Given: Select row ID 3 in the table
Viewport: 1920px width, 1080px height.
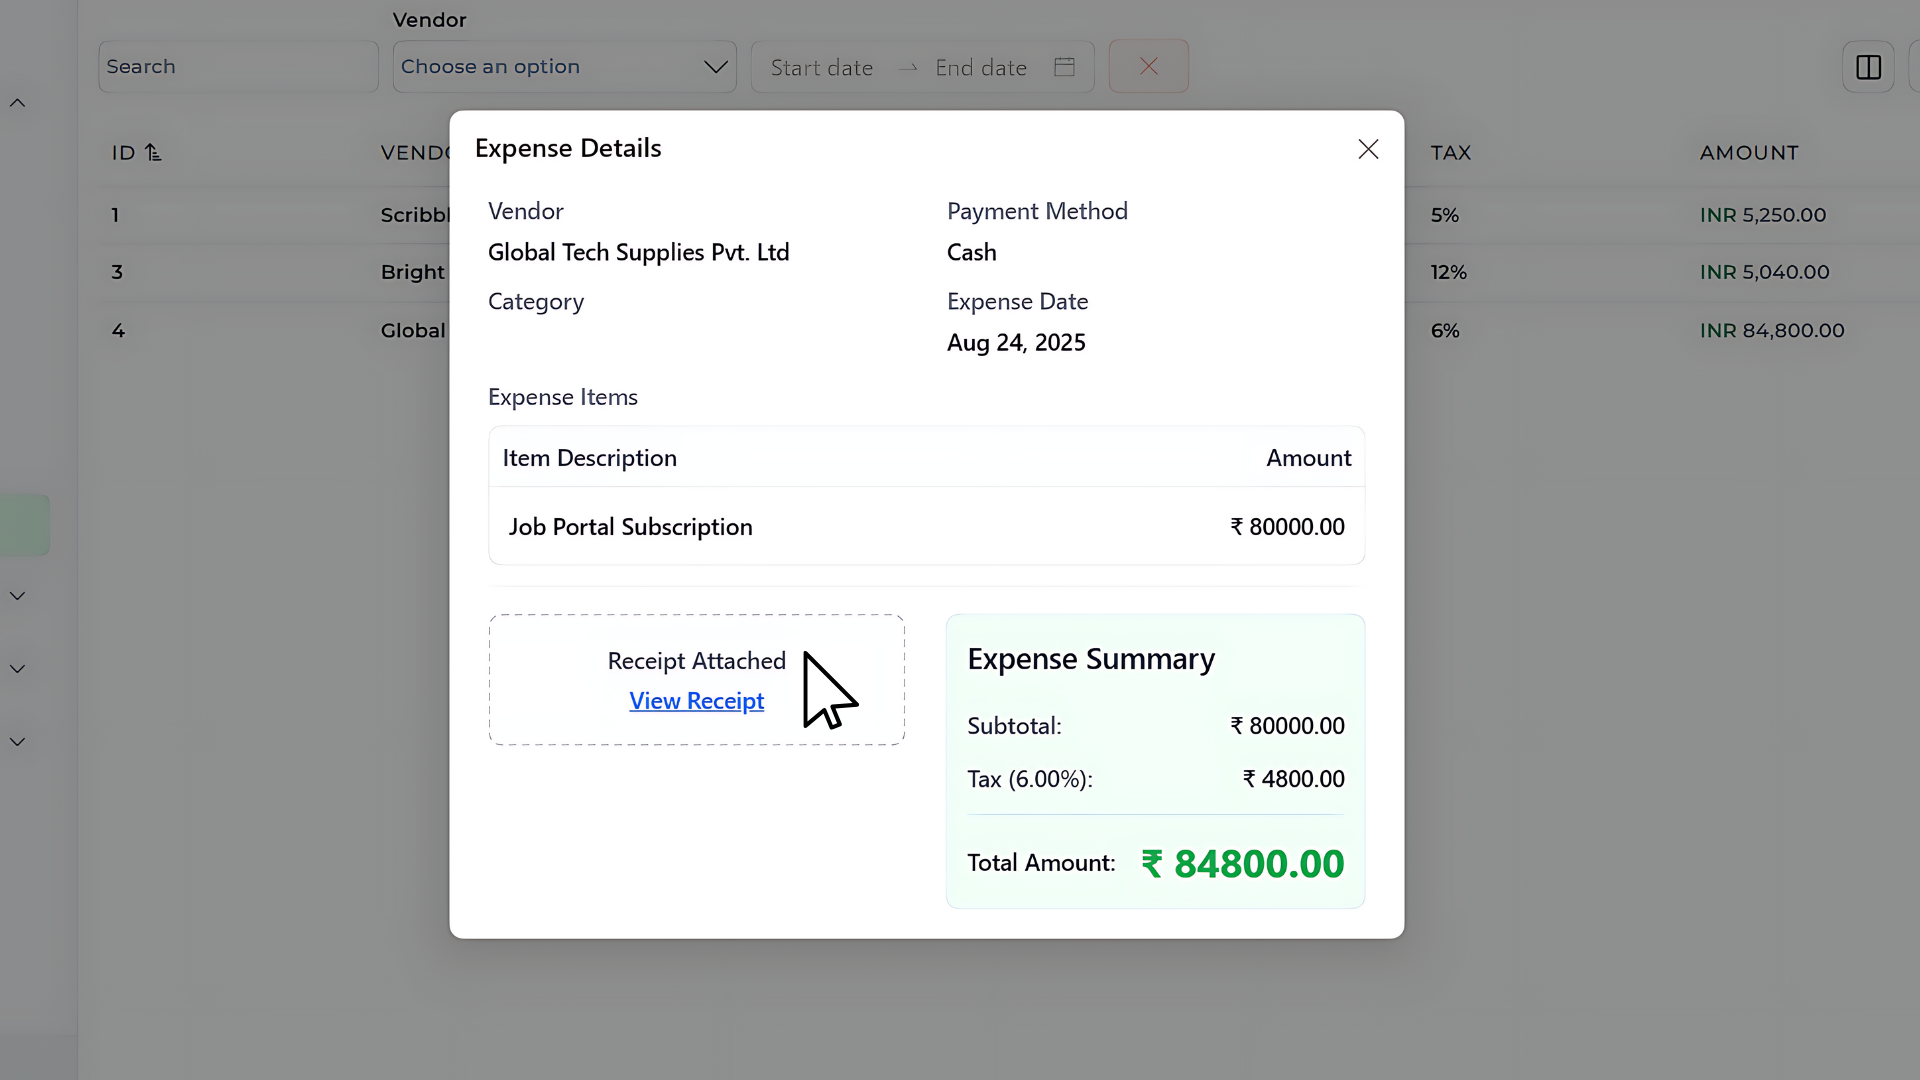Looking at the screenshot, I should 117,272.
